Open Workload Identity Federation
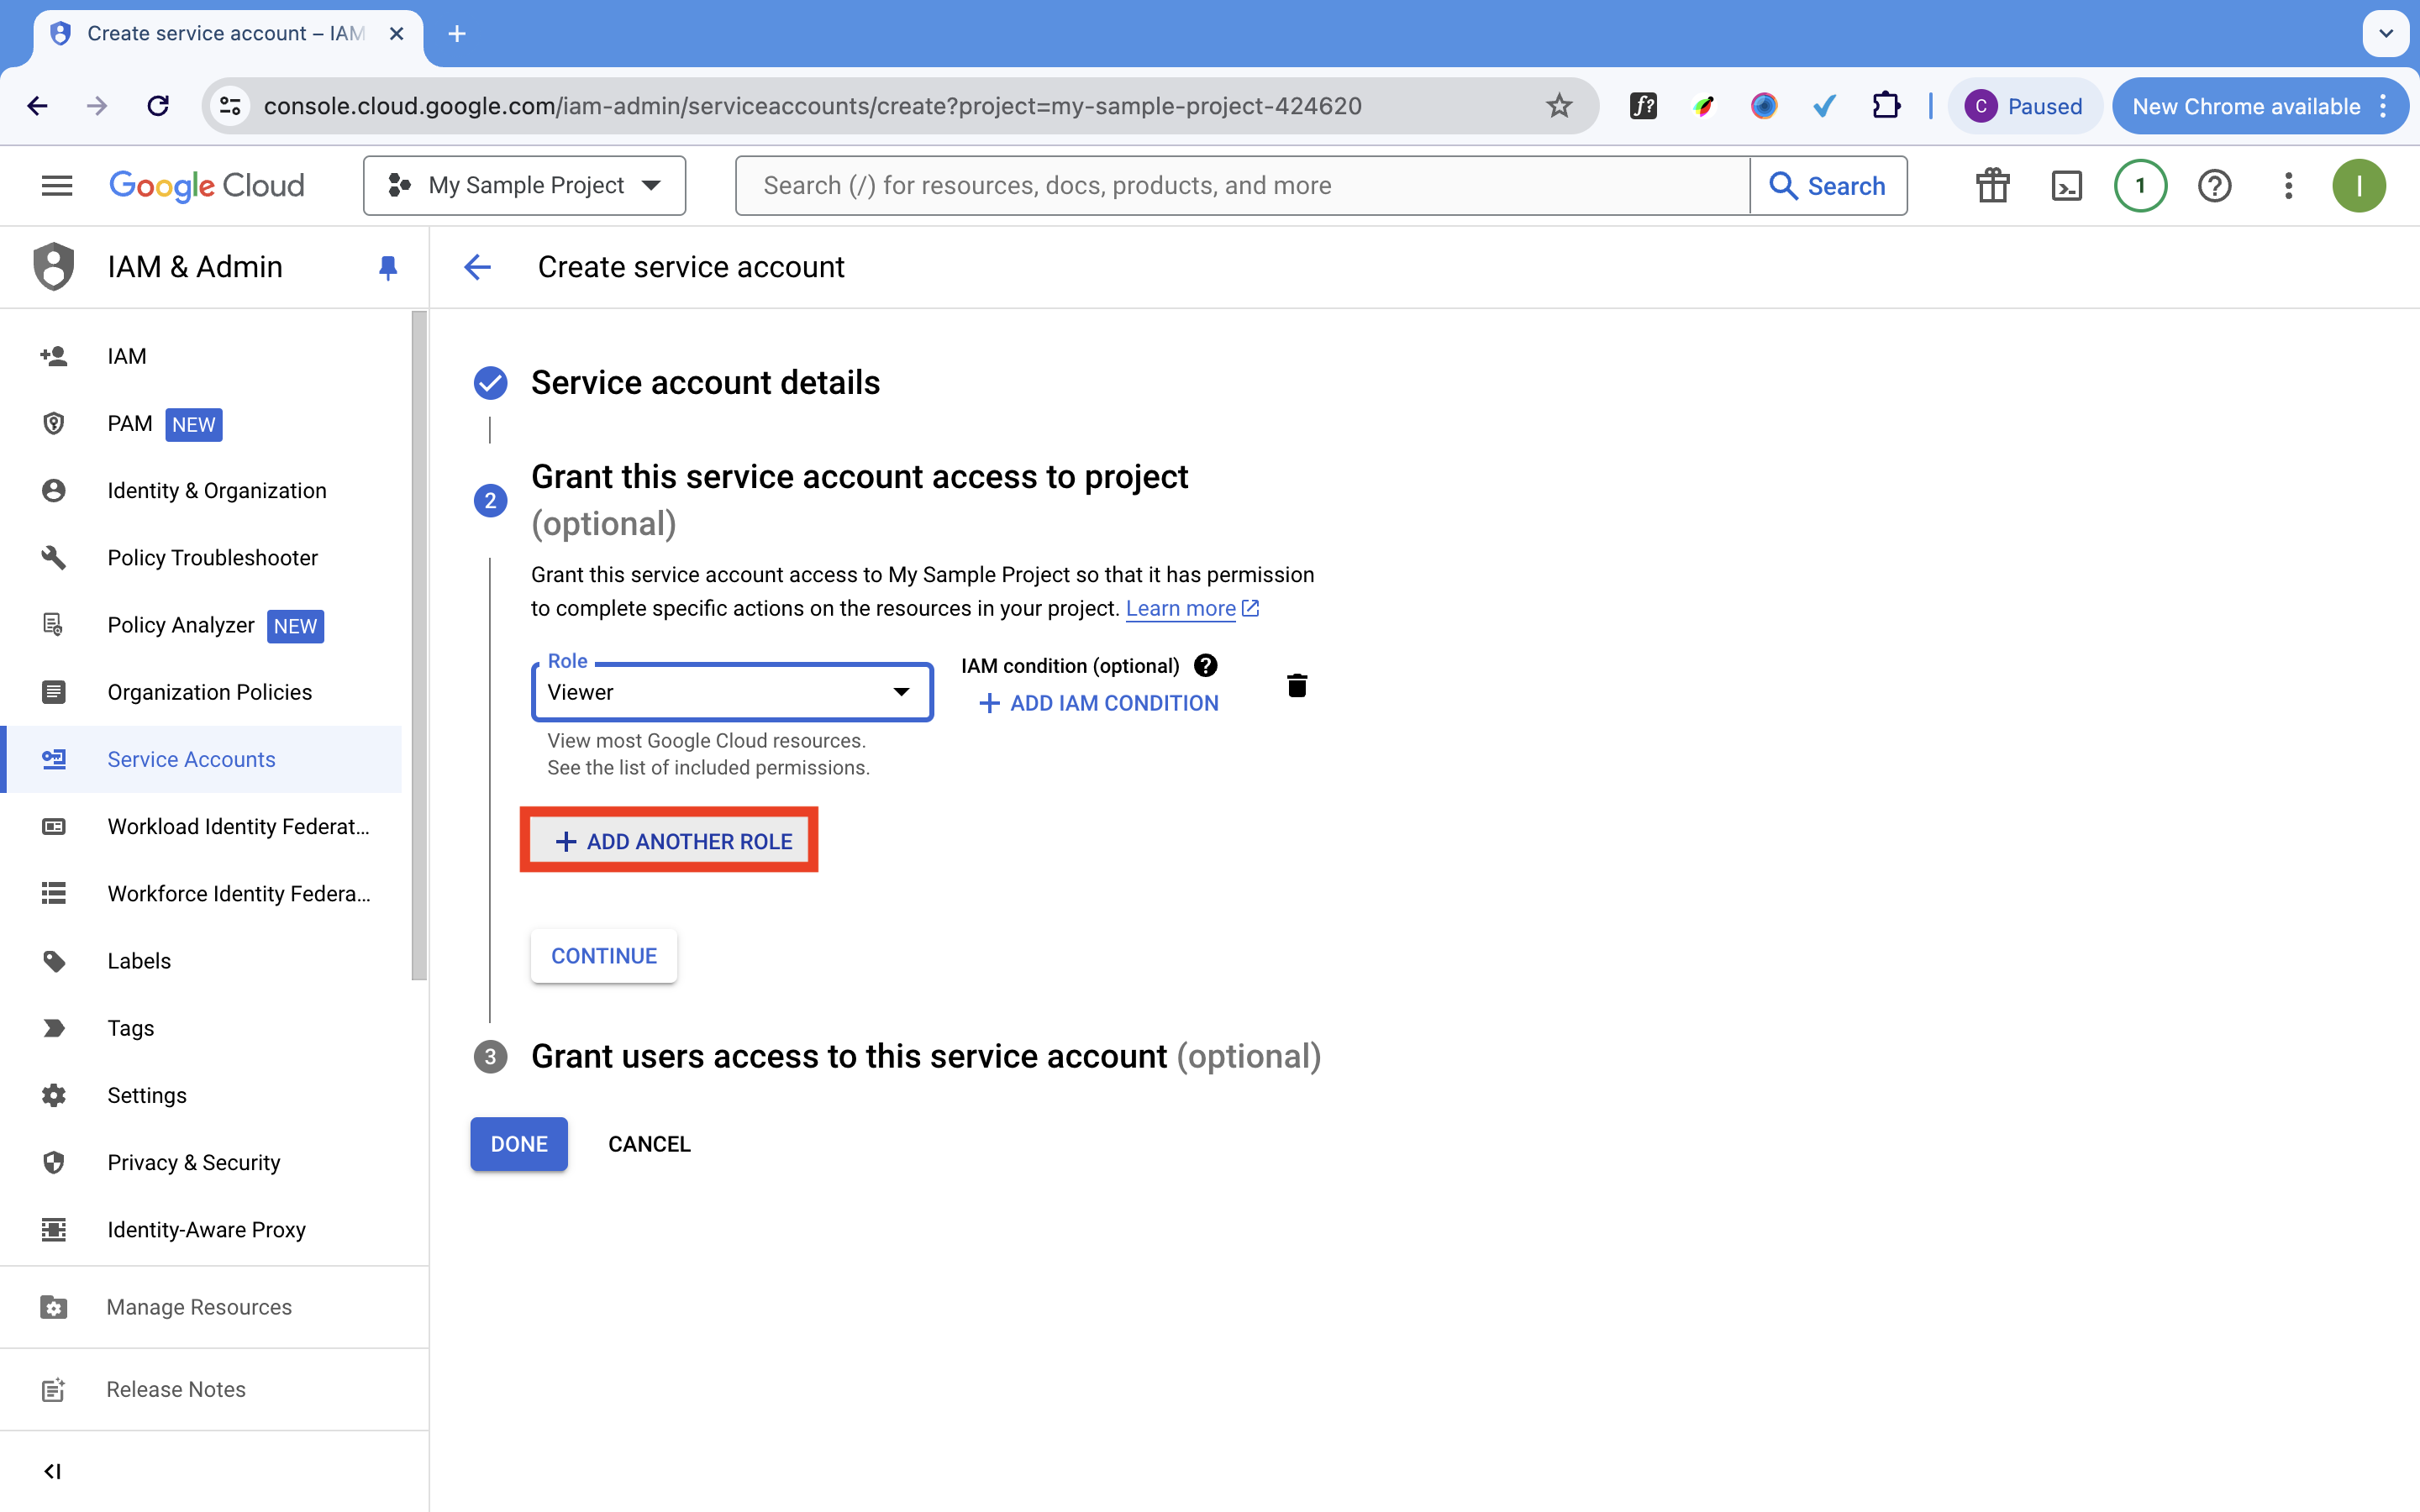 point(201,826)
